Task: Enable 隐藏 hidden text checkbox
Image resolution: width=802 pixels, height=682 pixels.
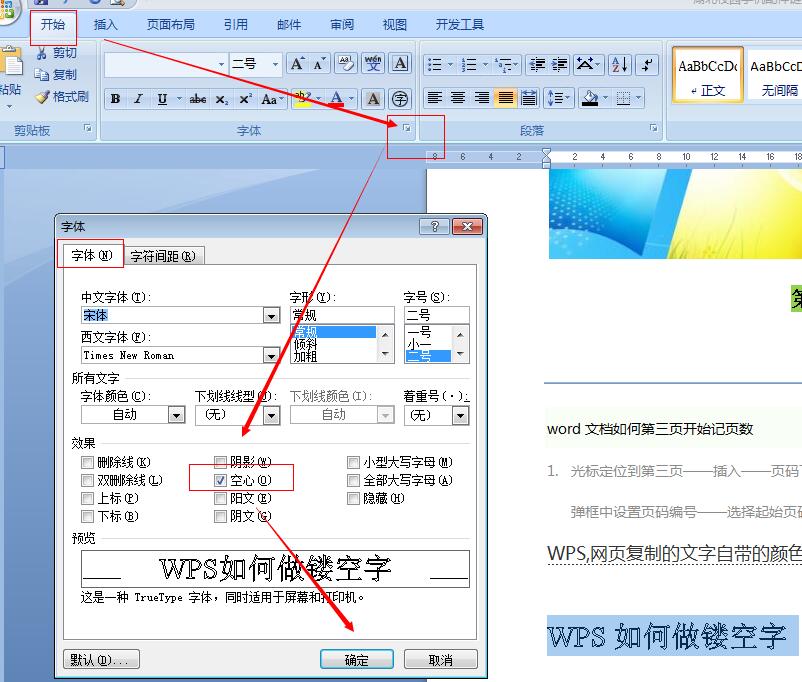Action: (353, 498)
